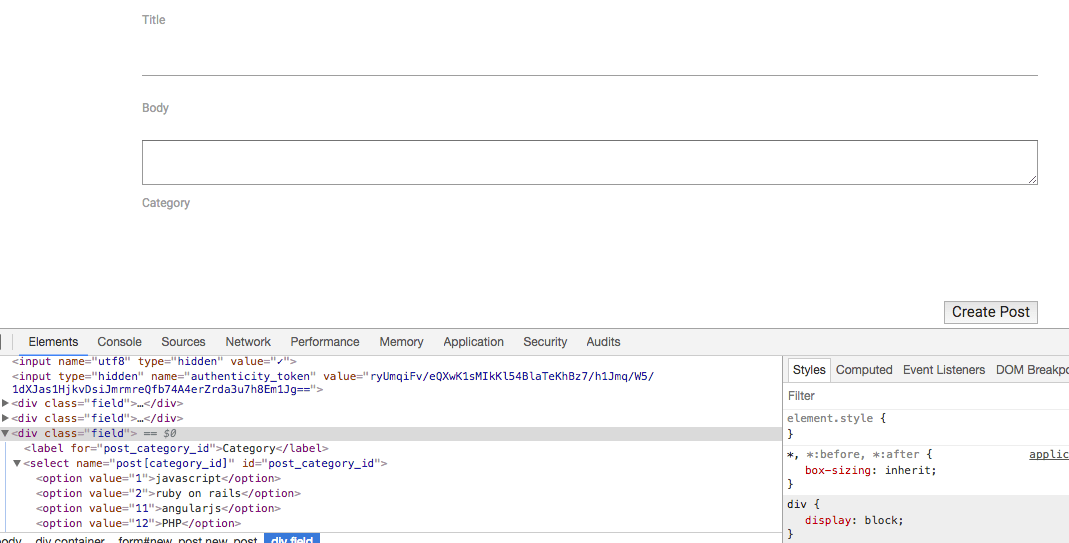Click the box-sizing: inherit declaration
The width and height of the screenshot is (1069, 543).
pyautogui.click(x=870, y=470)
